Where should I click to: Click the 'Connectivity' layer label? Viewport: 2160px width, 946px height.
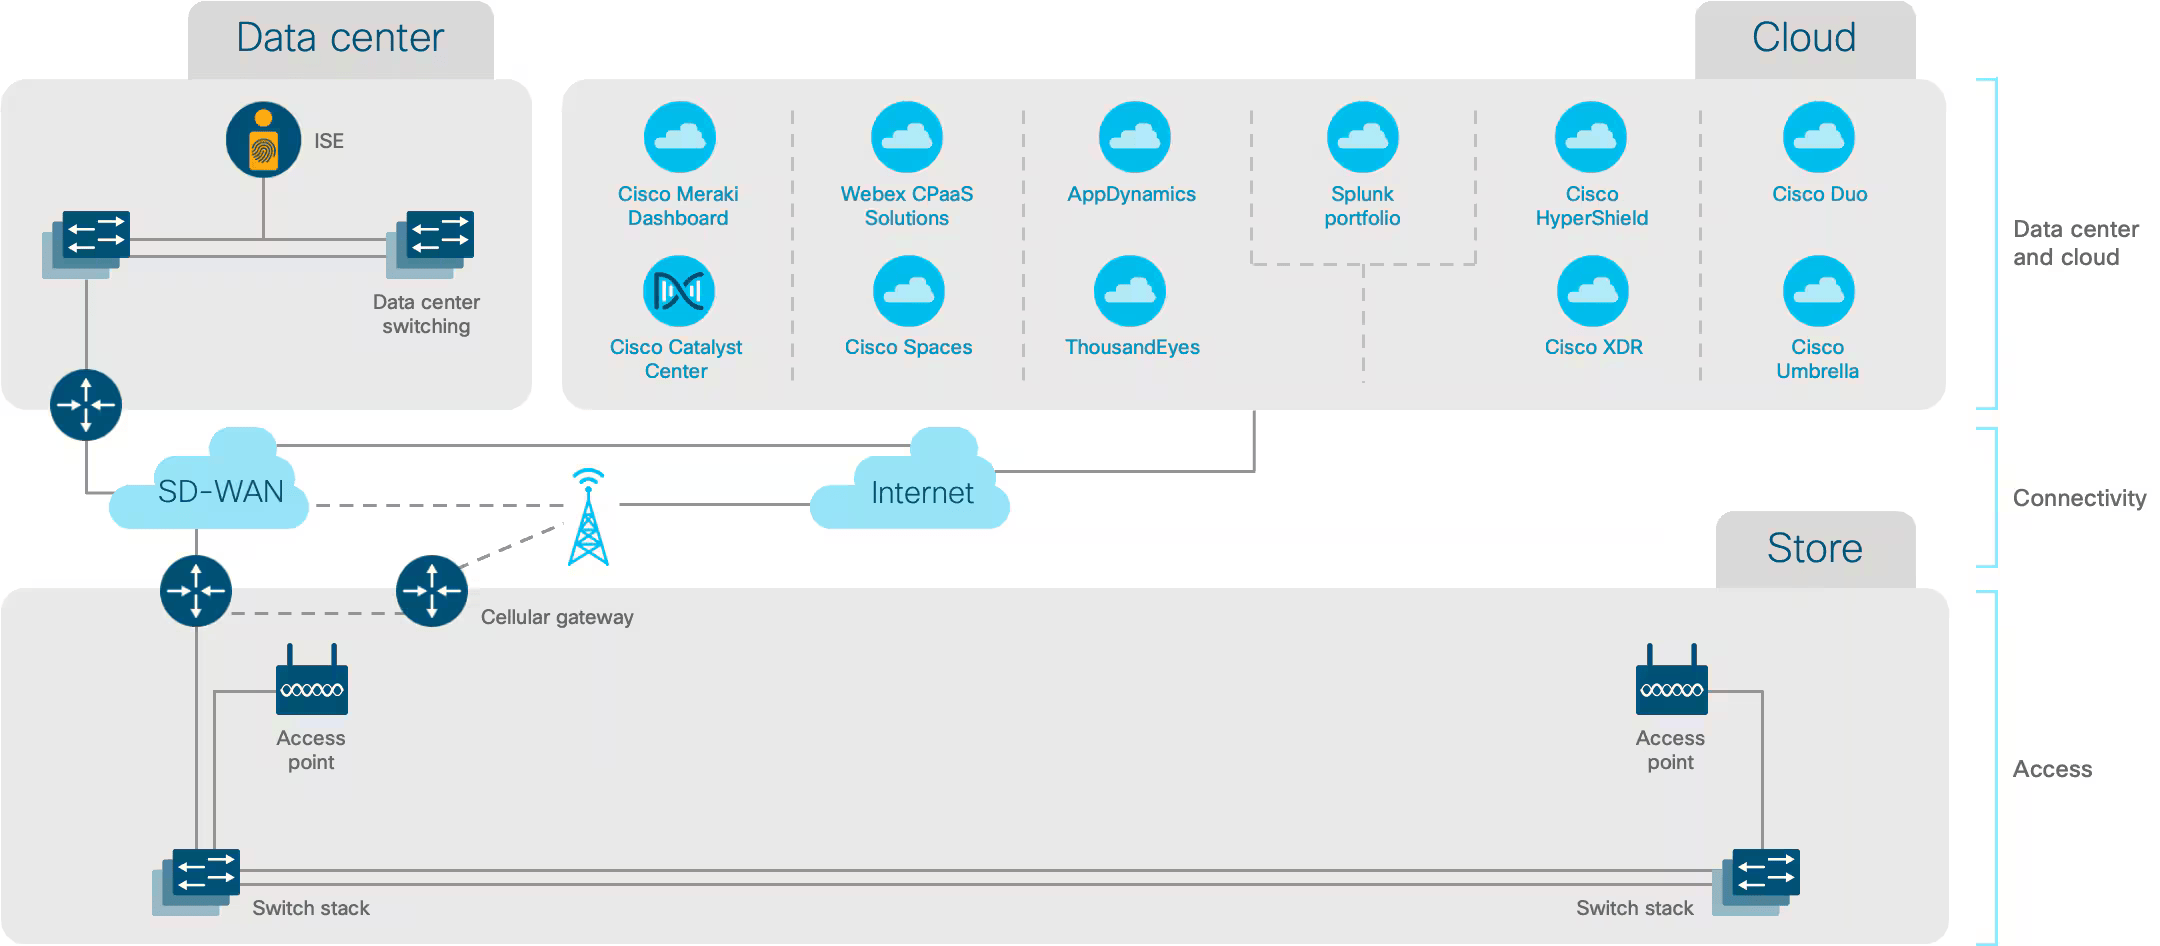click(x=2079, y=498)
